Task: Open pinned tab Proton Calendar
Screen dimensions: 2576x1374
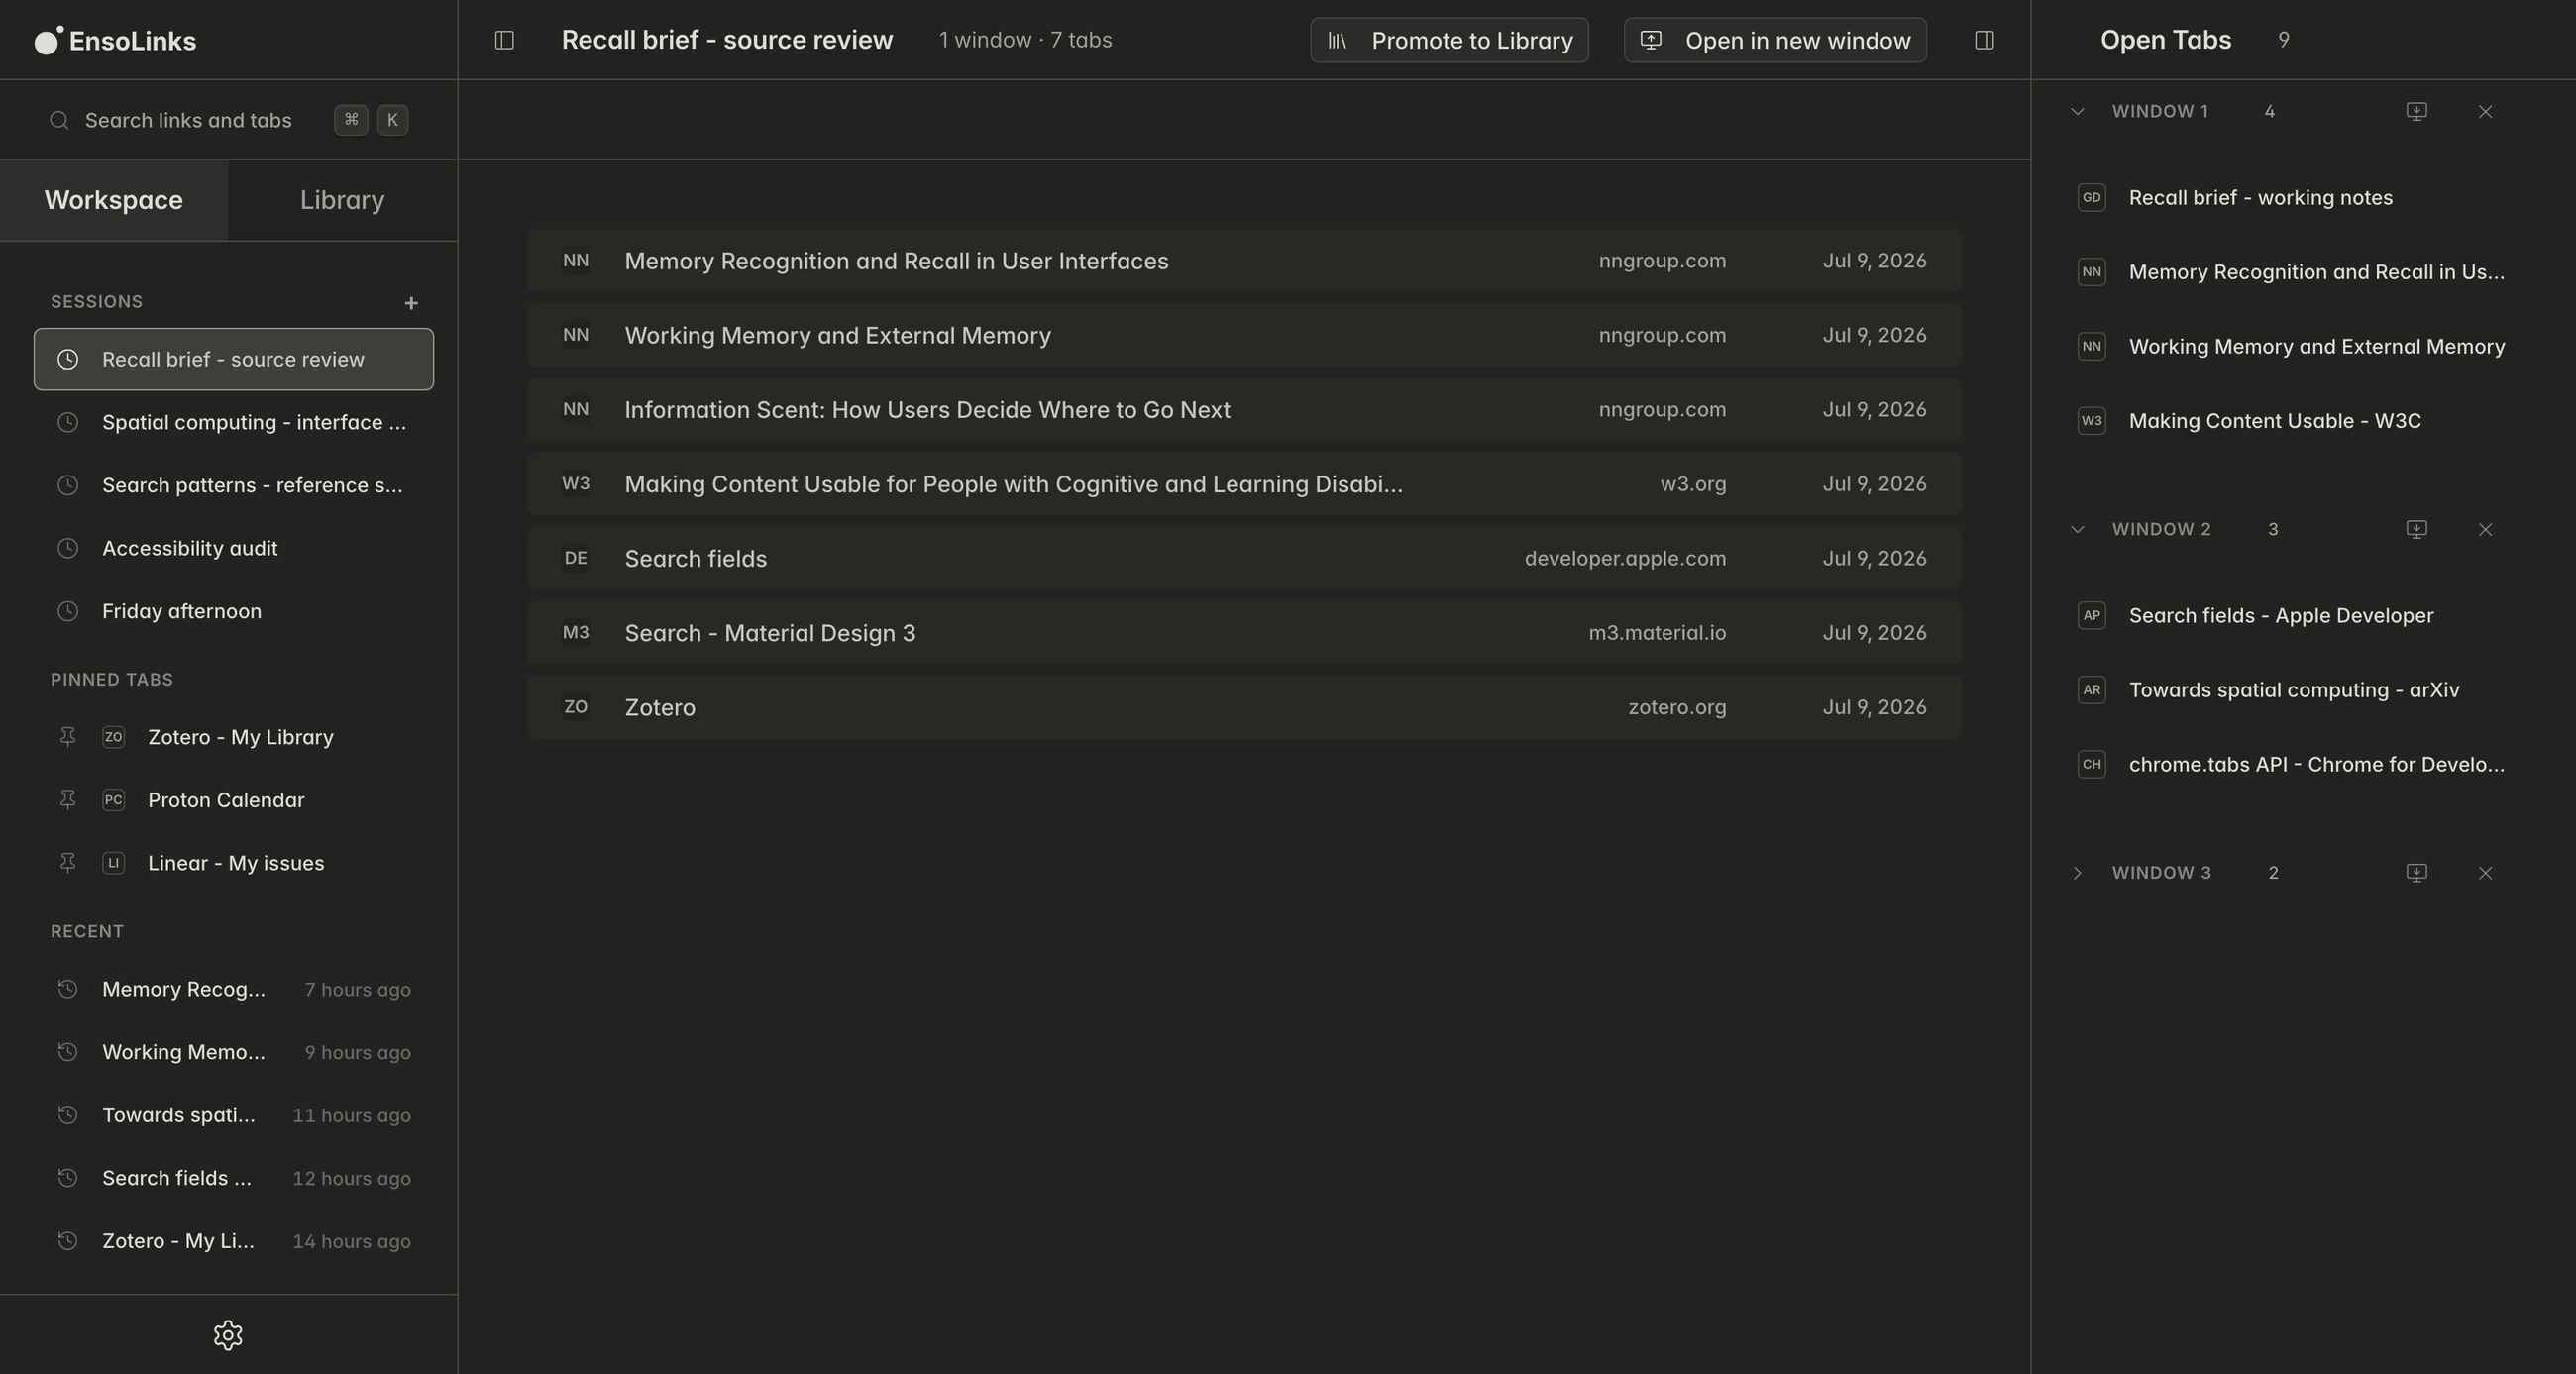Action: pyautogui.click(x=234, y=800)
